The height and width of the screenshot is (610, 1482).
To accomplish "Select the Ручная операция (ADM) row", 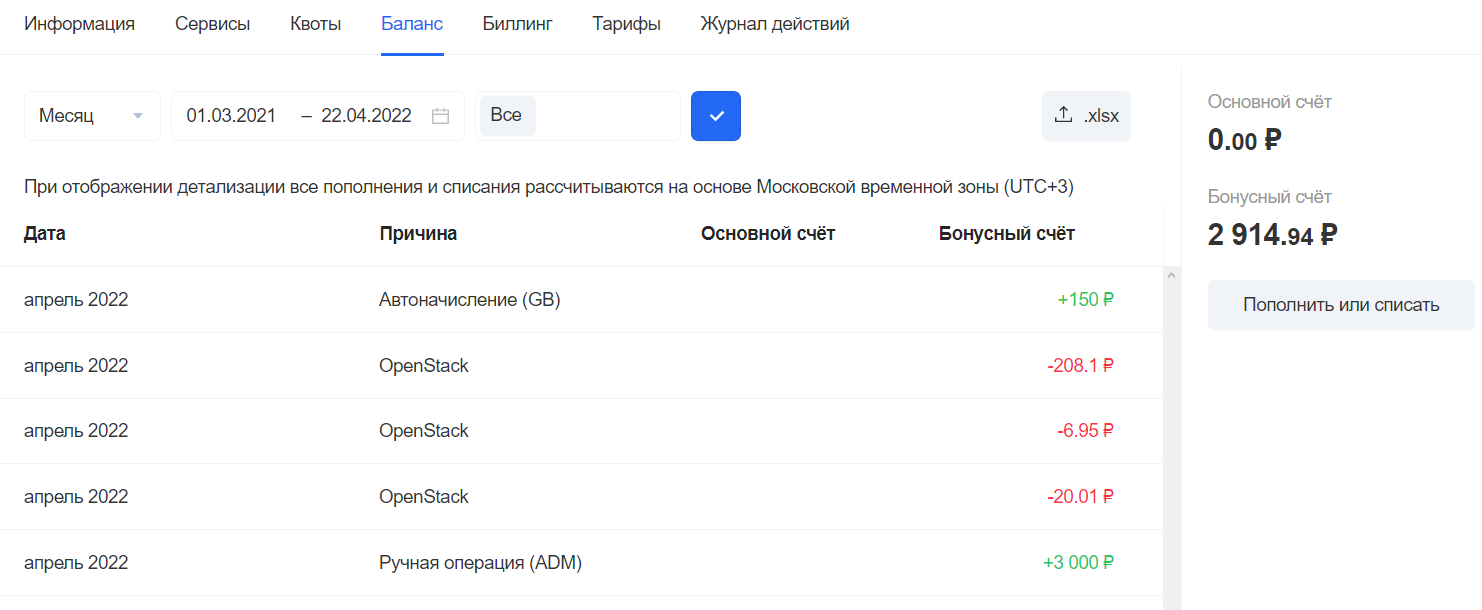I will pyautogui.click(x=581, y=563).
